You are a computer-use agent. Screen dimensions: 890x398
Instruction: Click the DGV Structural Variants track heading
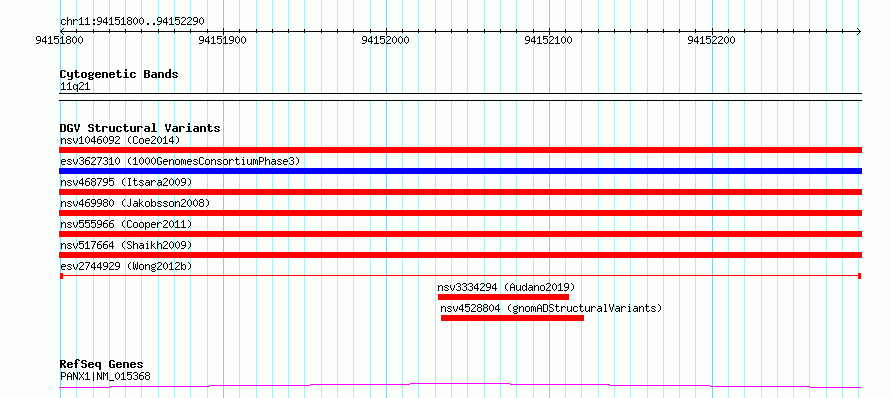tap(140, 128)
